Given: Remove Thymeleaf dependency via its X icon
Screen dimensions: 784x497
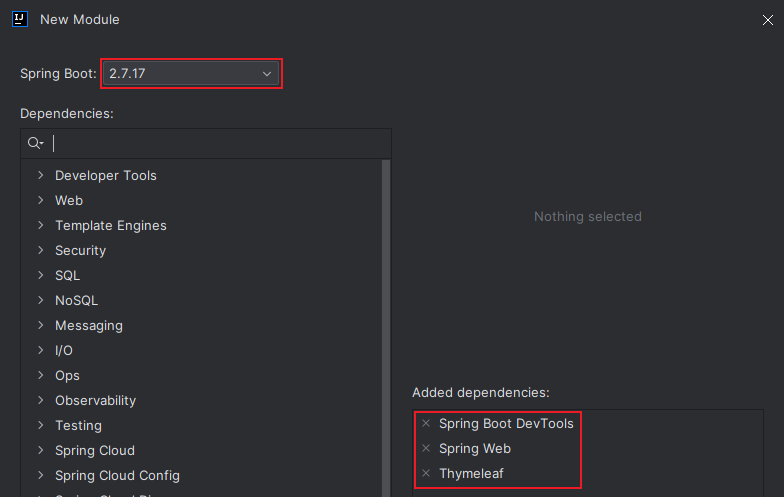Looking at the screenshot, I should [x=426, y=473].
